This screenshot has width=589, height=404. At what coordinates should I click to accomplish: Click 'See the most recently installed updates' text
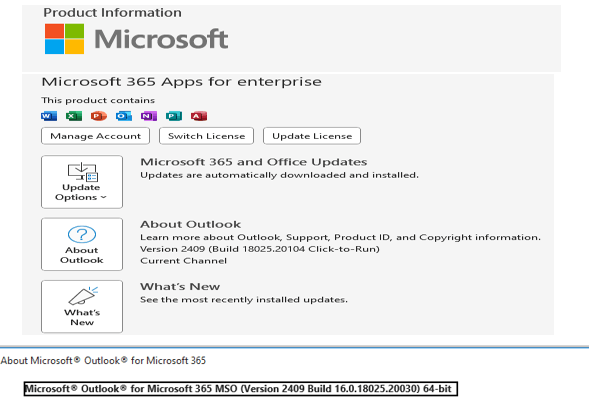244,300
